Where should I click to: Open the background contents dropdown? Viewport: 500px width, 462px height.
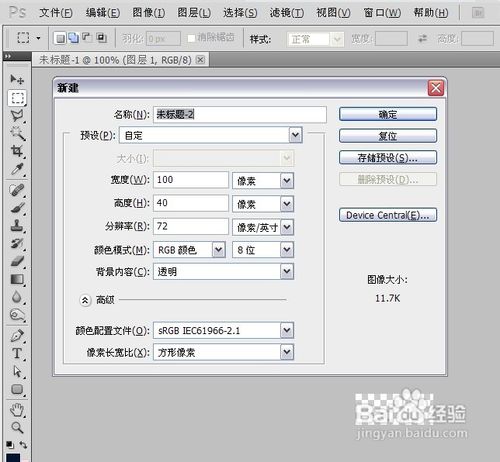[223, 272]
